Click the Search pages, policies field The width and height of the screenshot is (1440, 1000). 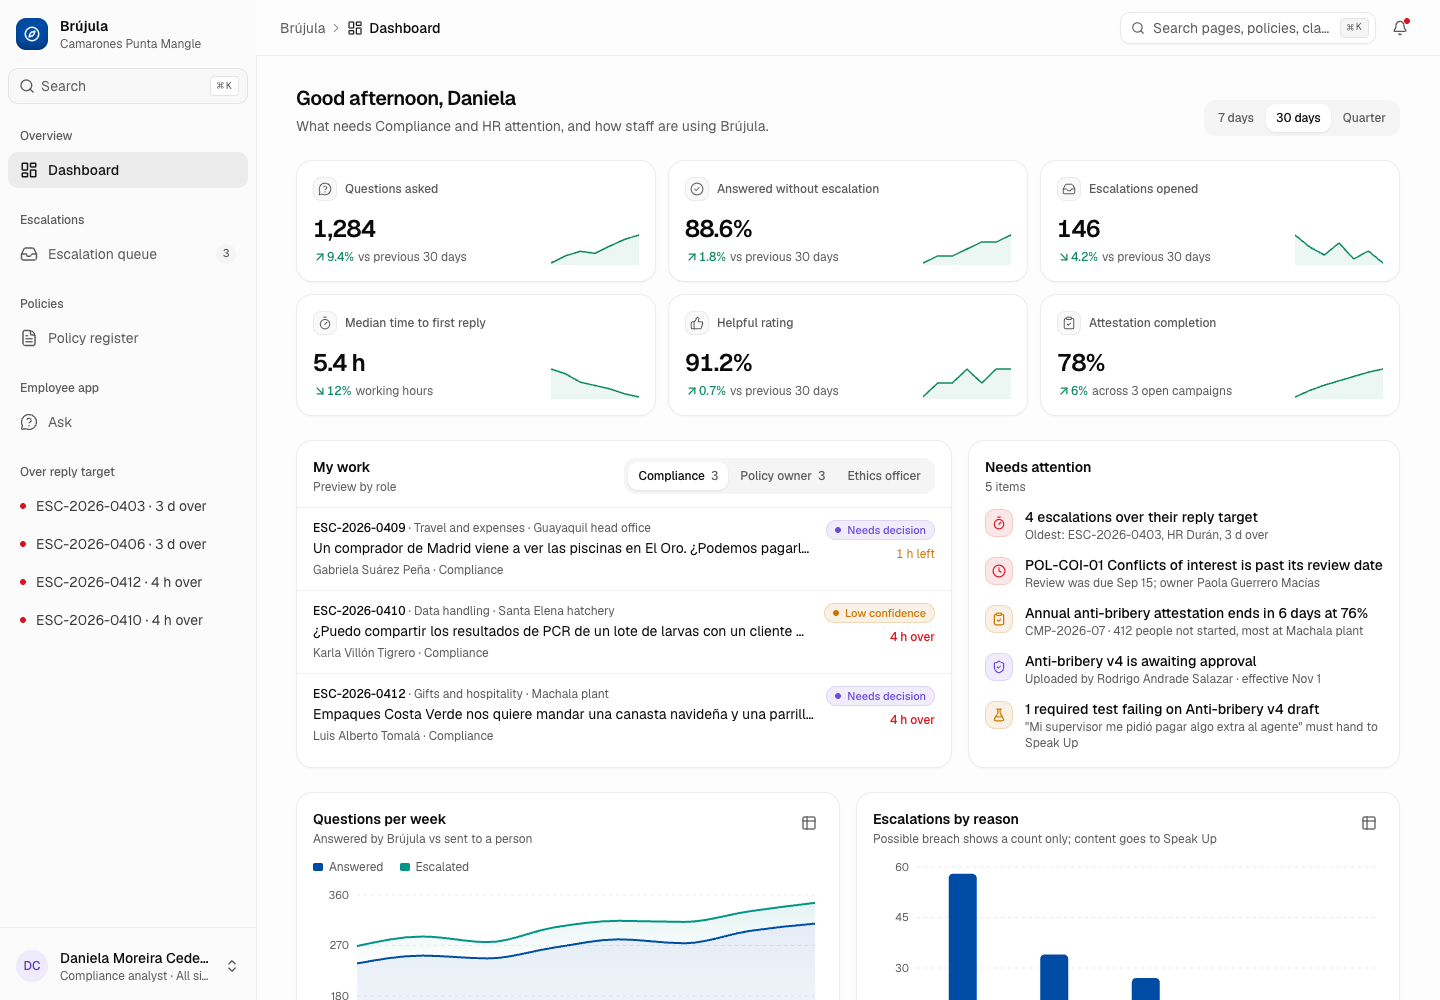pos(1248,28)
